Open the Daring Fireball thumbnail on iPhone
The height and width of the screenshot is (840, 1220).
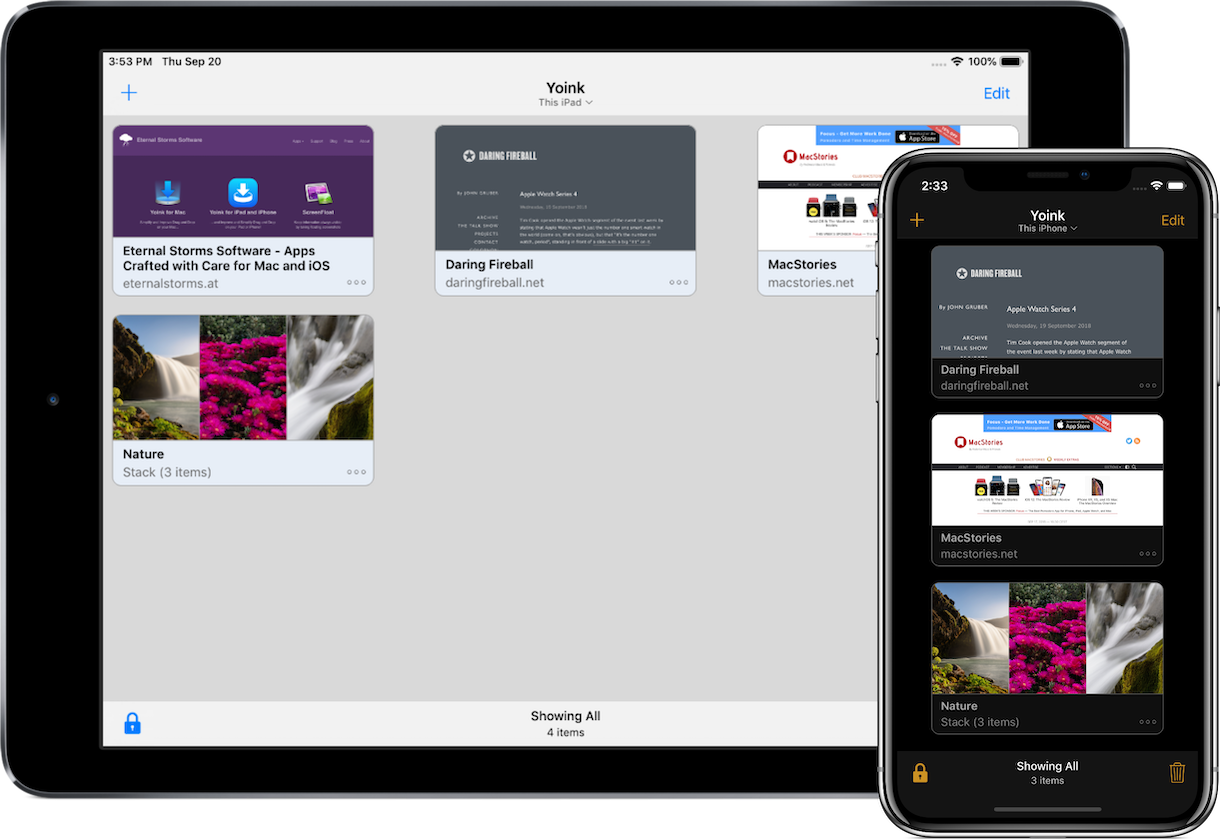[x=1047, y=302]
